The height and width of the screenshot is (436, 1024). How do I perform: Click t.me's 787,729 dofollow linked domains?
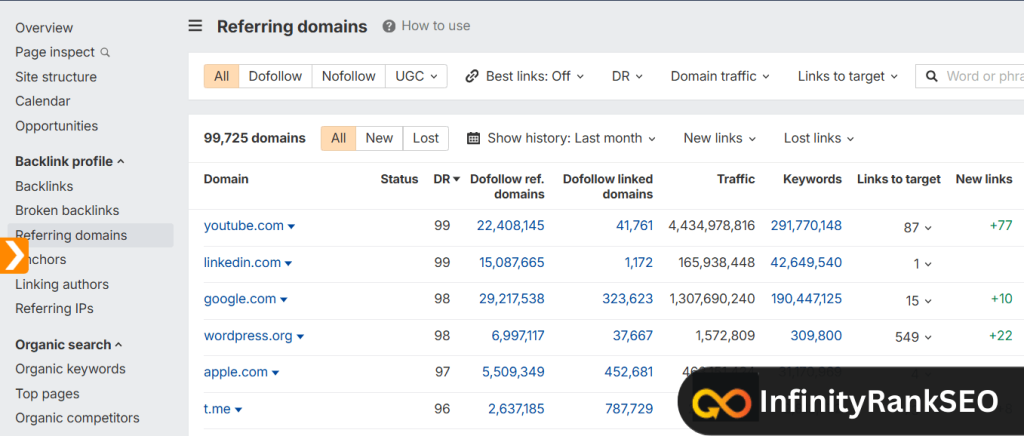628,409
